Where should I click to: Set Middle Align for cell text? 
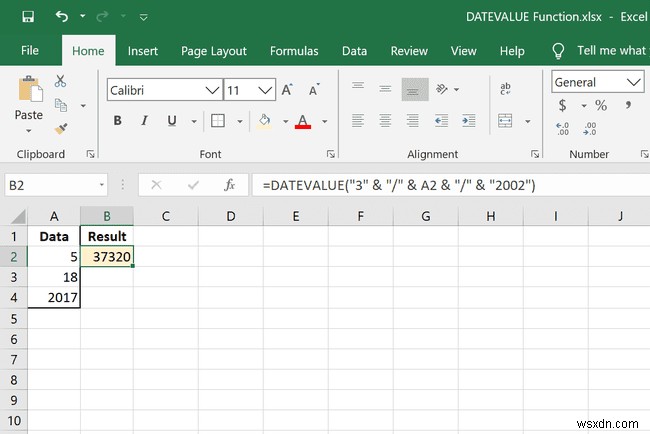pos(385,89)
